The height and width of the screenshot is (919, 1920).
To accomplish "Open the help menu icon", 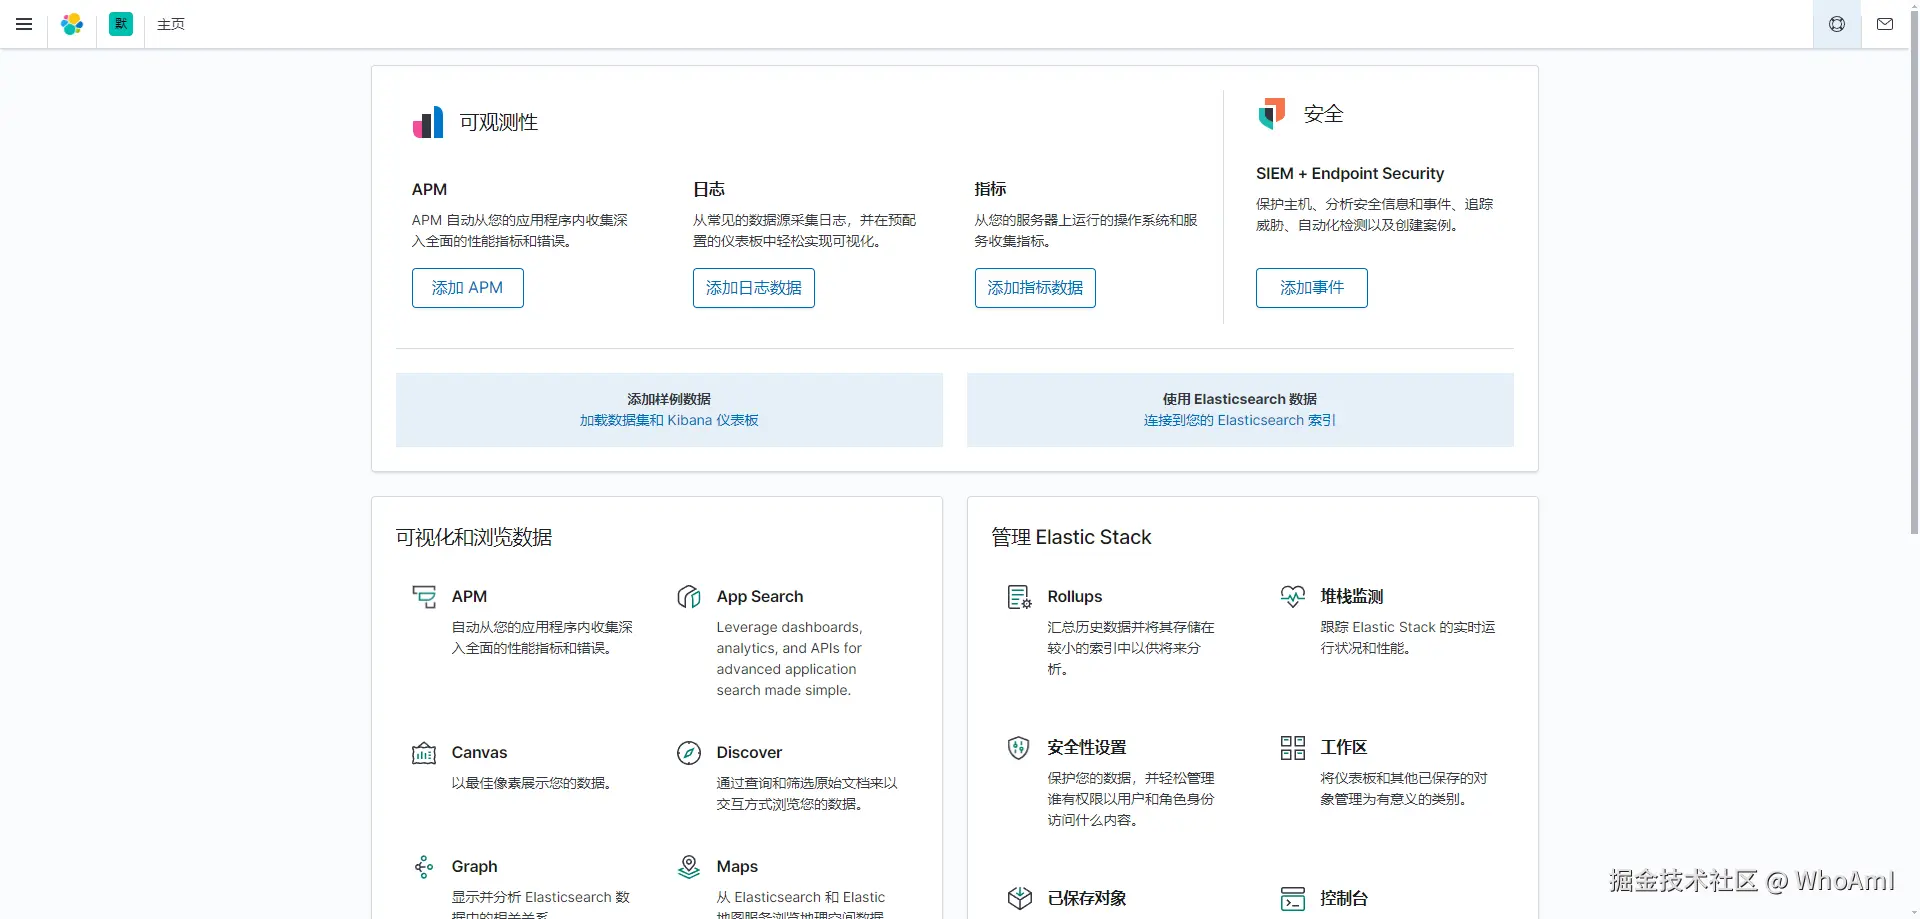I will [x=1837, y=24].
